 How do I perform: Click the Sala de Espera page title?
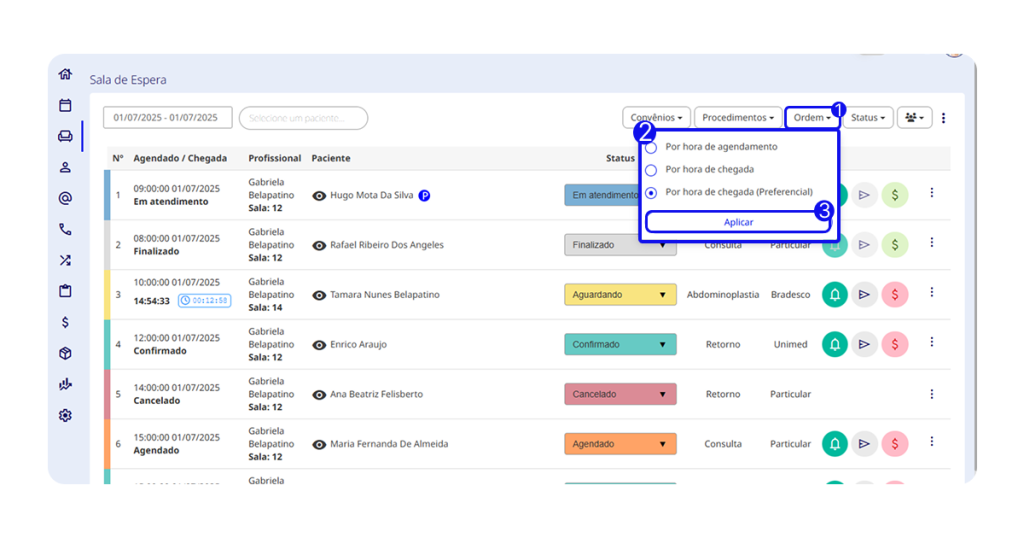pos(128,80)
